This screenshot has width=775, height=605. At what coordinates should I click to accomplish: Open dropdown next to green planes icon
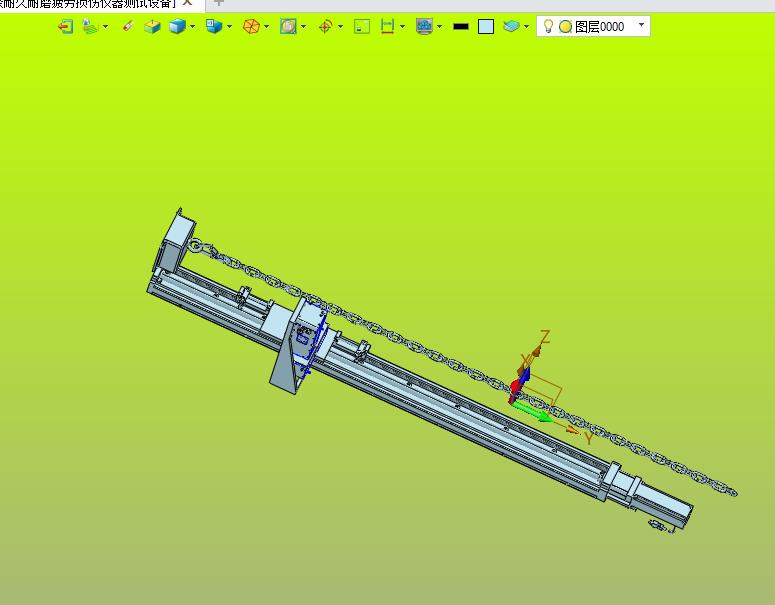(105, 27)
